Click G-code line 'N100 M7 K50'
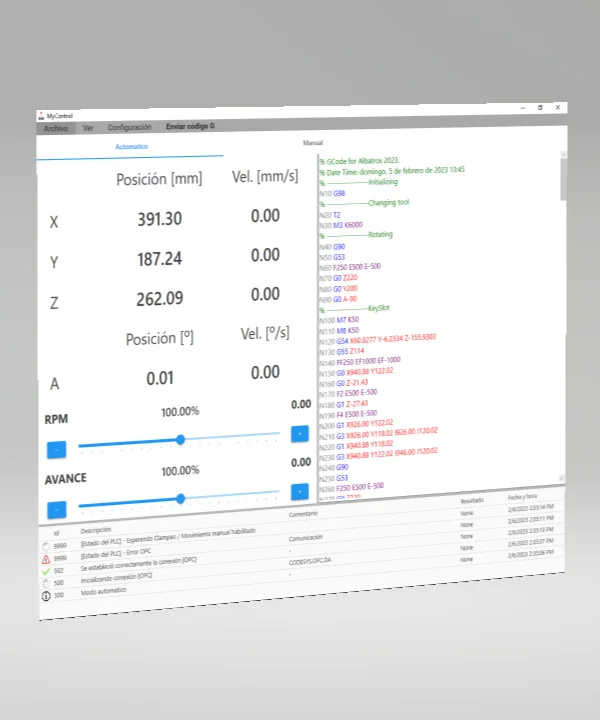600x720 pixels. tap(339, 320)
